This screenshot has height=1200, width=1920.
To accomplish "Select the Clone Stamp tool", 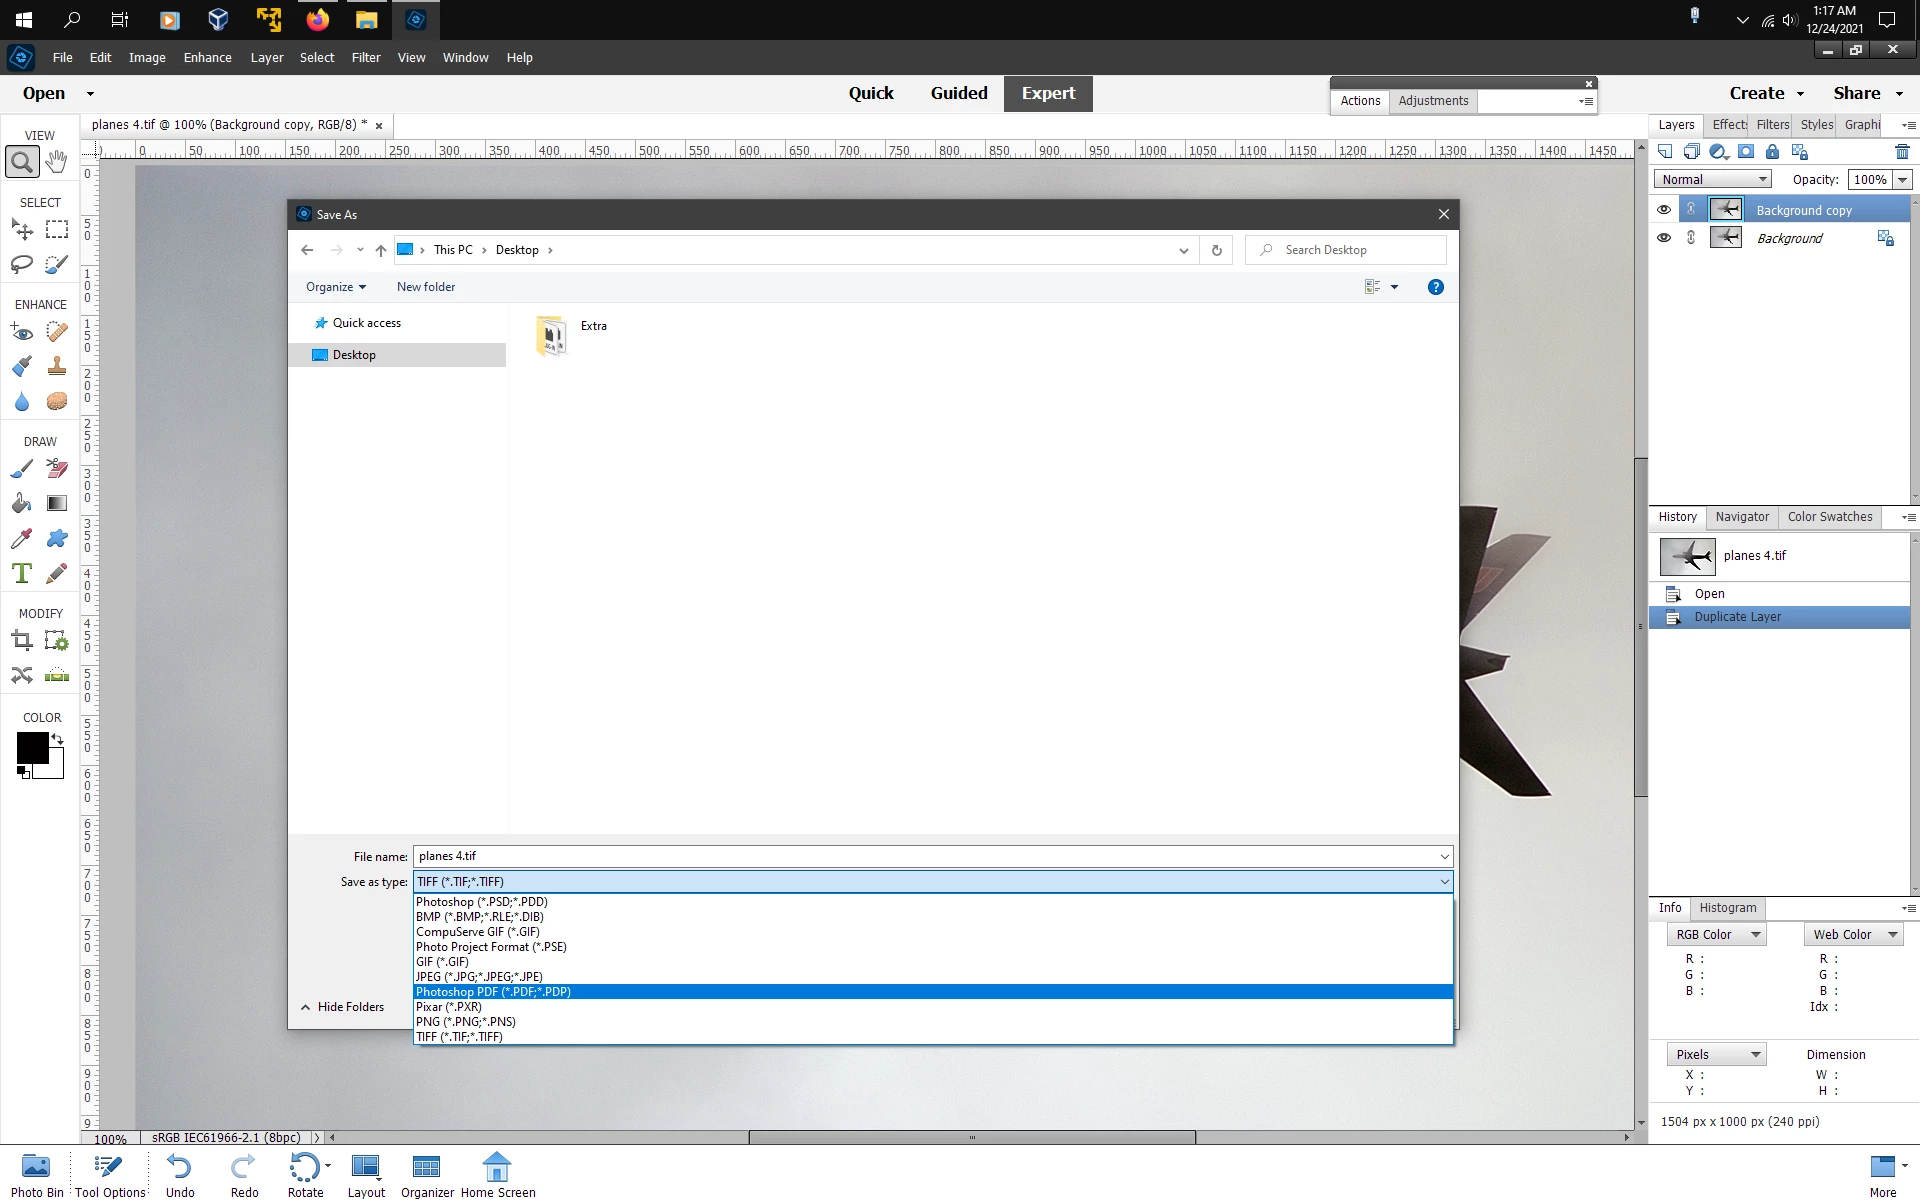I will point(57,367).
